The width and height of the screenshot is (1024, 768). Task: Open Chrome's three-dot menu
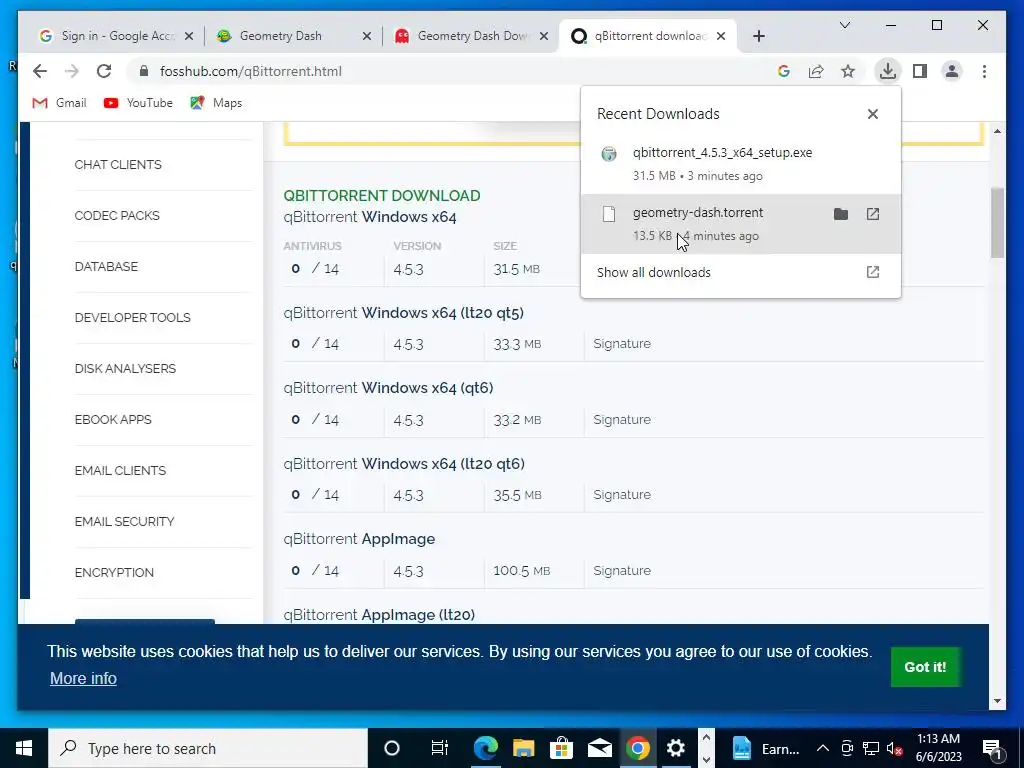tap(984, 71)
